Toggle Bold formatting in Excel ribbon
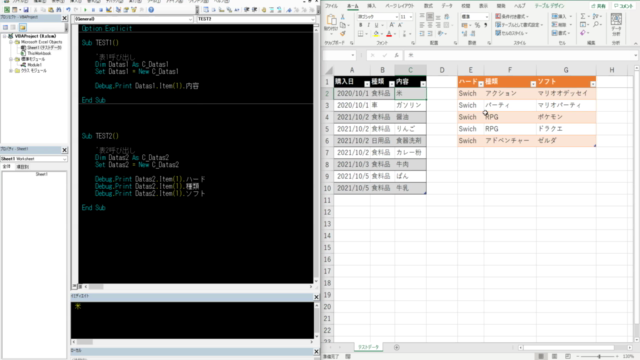 coord(360,25)
